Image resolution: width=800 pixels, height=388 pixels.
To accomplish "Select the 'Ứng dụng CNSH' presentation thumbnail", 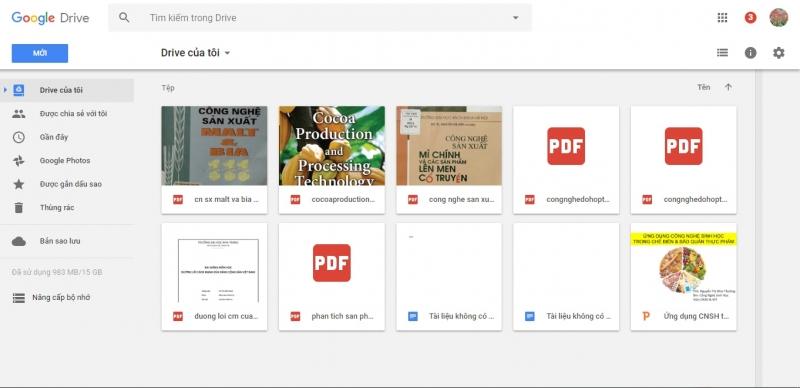I will pyautogui.click(x=684, y=262).
